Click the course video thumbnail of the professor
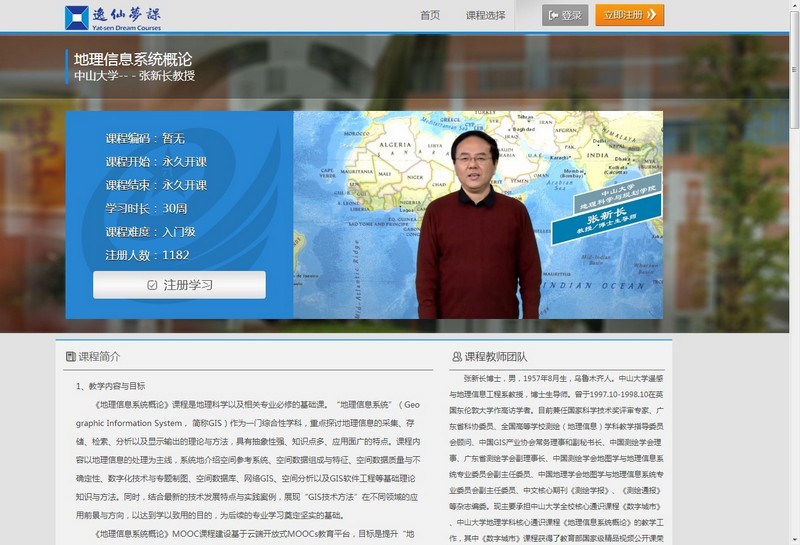The height and width of the screenshot is (545, 800). click(x=478, y=215)
